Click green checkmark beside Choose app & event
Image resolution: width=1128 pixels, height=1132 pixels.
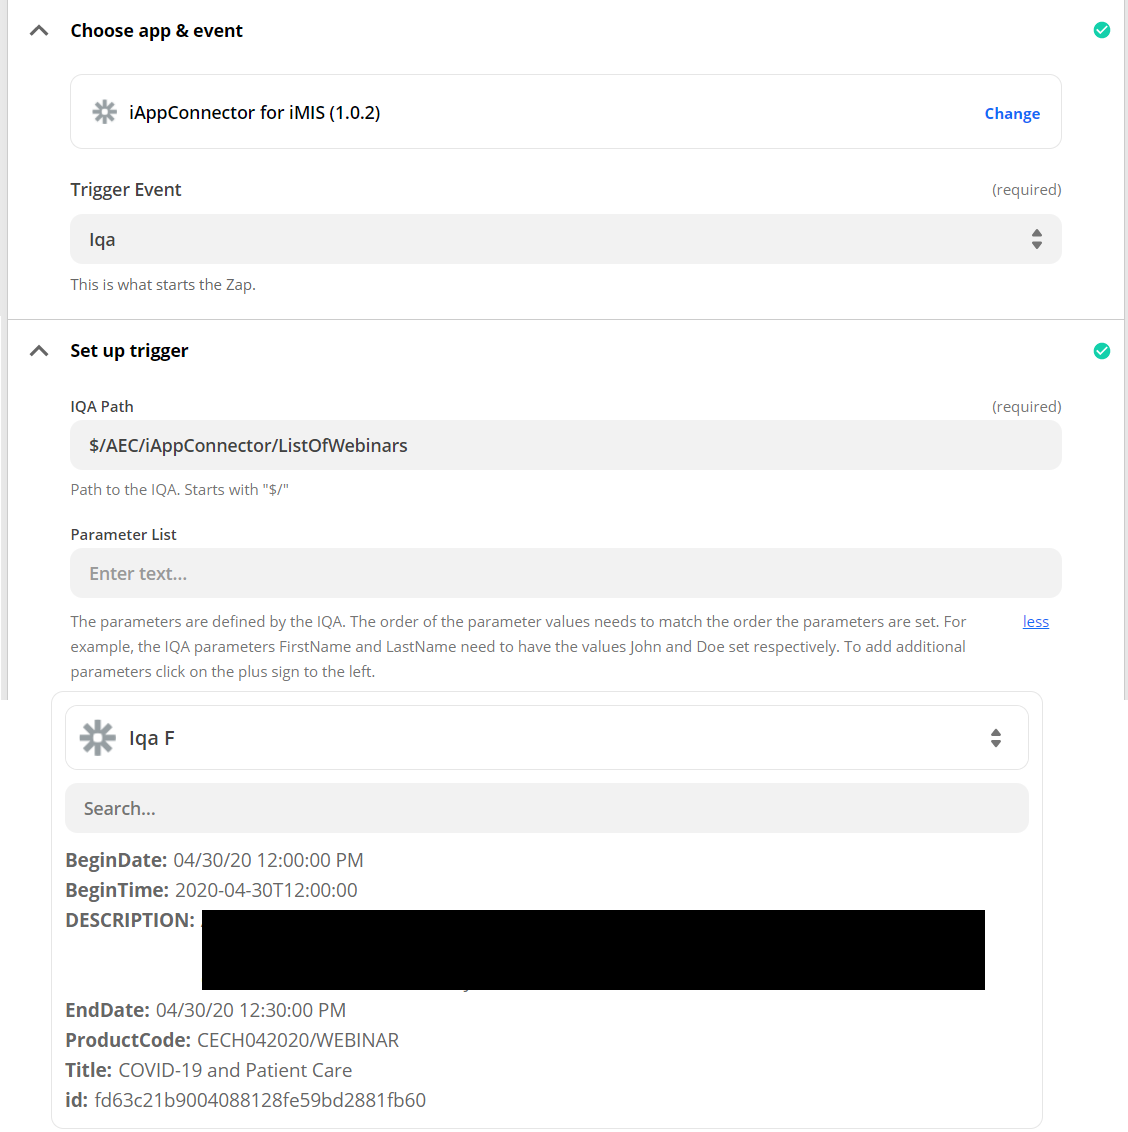coord(1101,30)
